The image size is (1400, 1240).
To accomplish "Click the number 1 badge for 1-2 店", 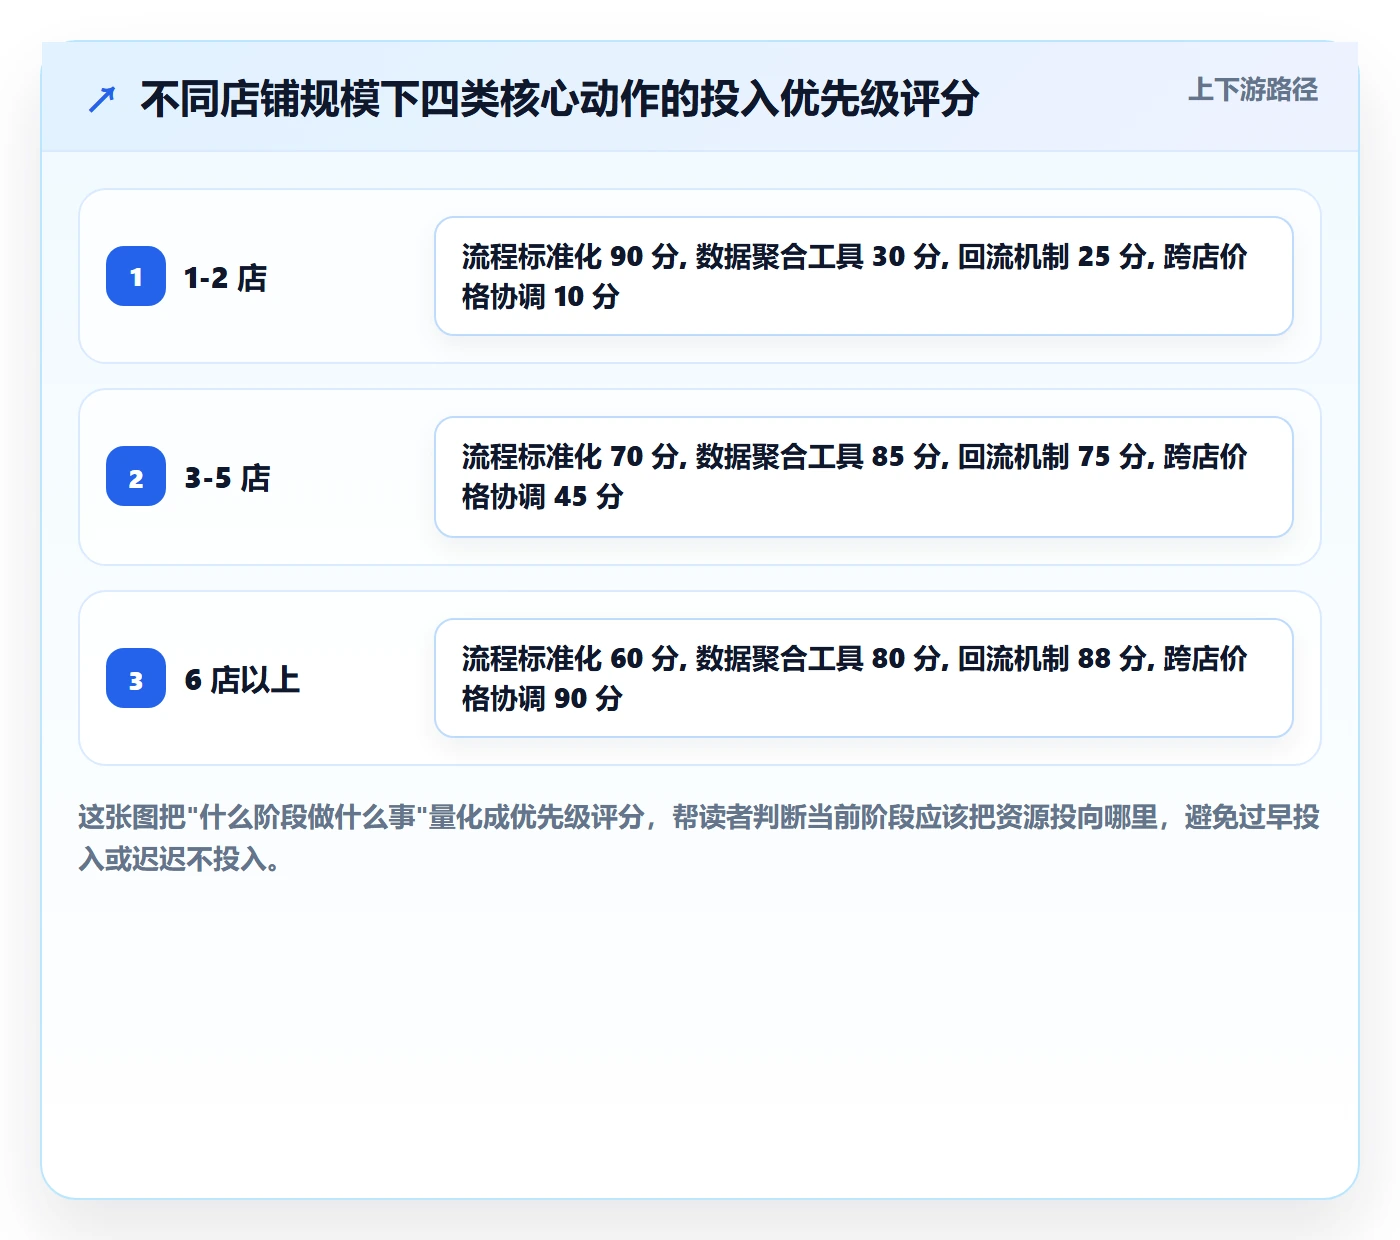I will [x=136, y=276].
